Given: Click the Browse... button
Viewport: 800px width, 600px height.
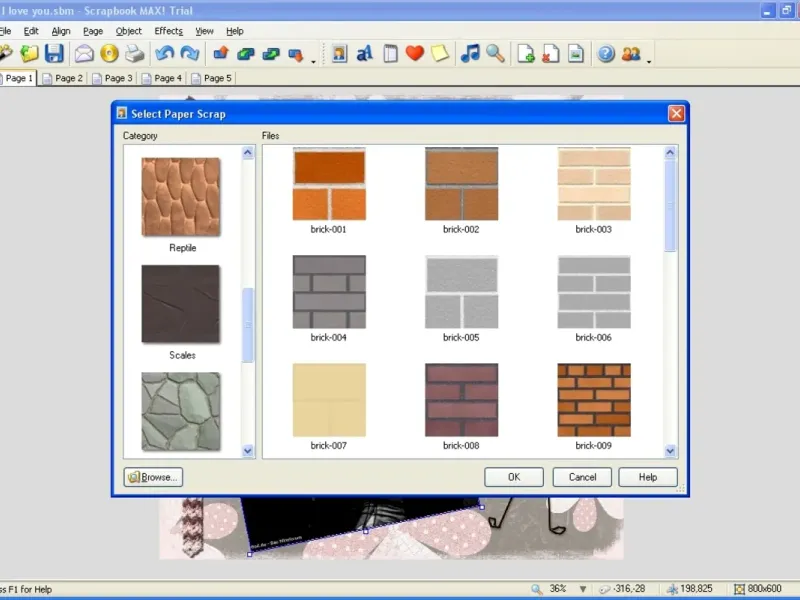Looking at the screenshot, I should pos(153,477).
